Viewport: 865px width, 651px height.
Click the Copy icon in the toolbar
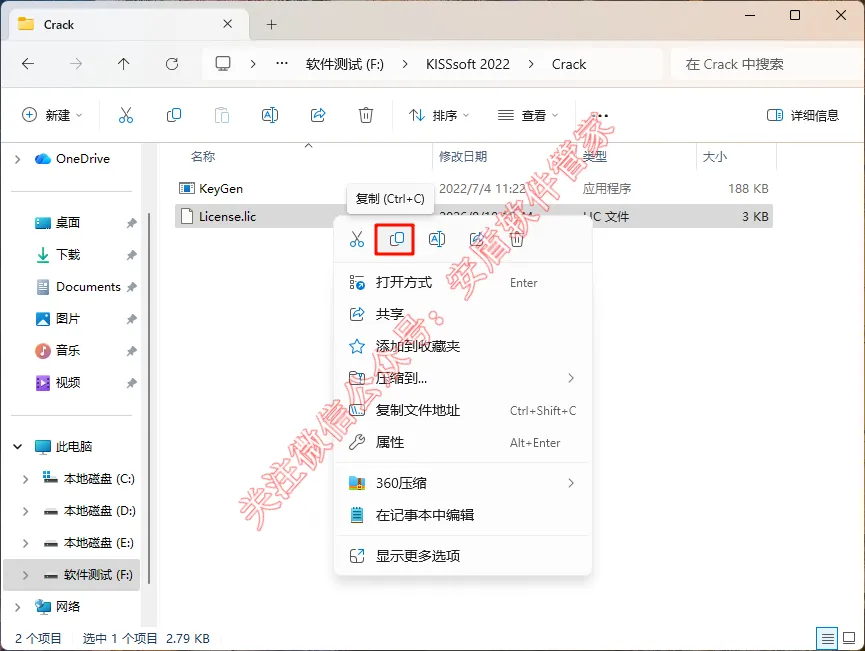click(174, 115)
